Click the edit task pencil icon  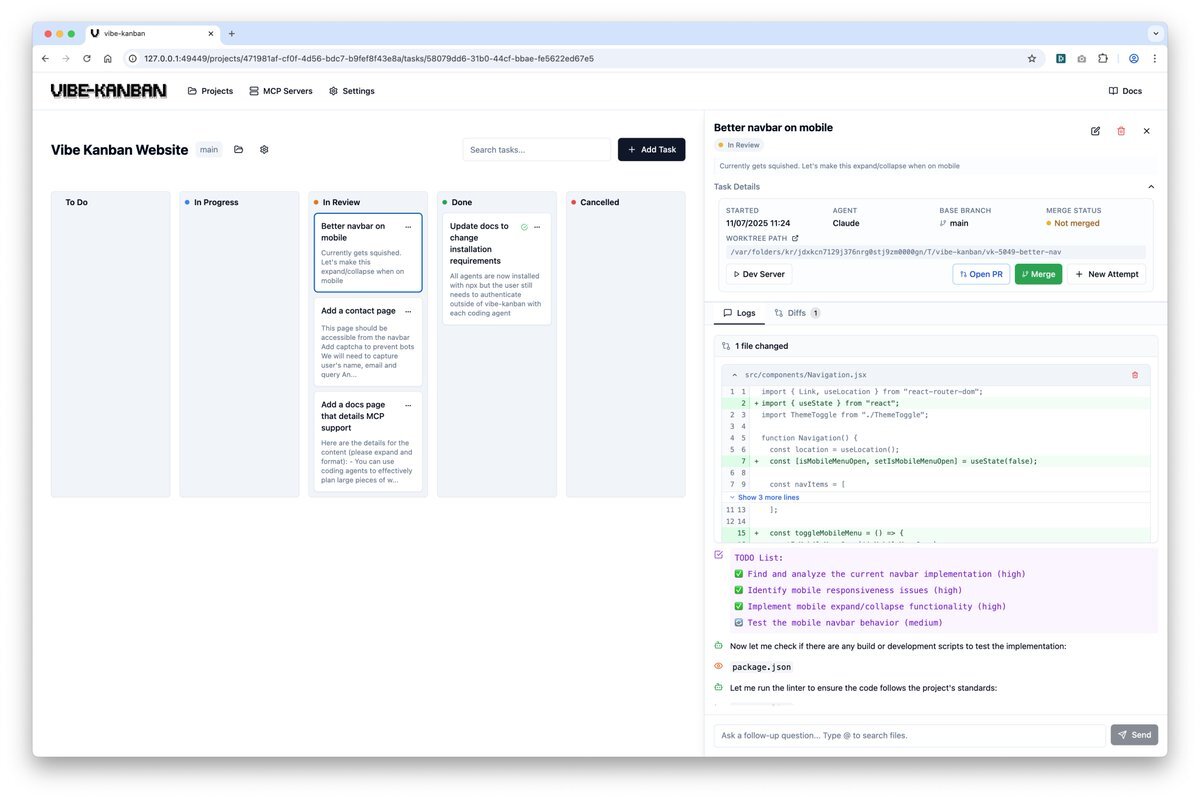(x=1095, y=131)
